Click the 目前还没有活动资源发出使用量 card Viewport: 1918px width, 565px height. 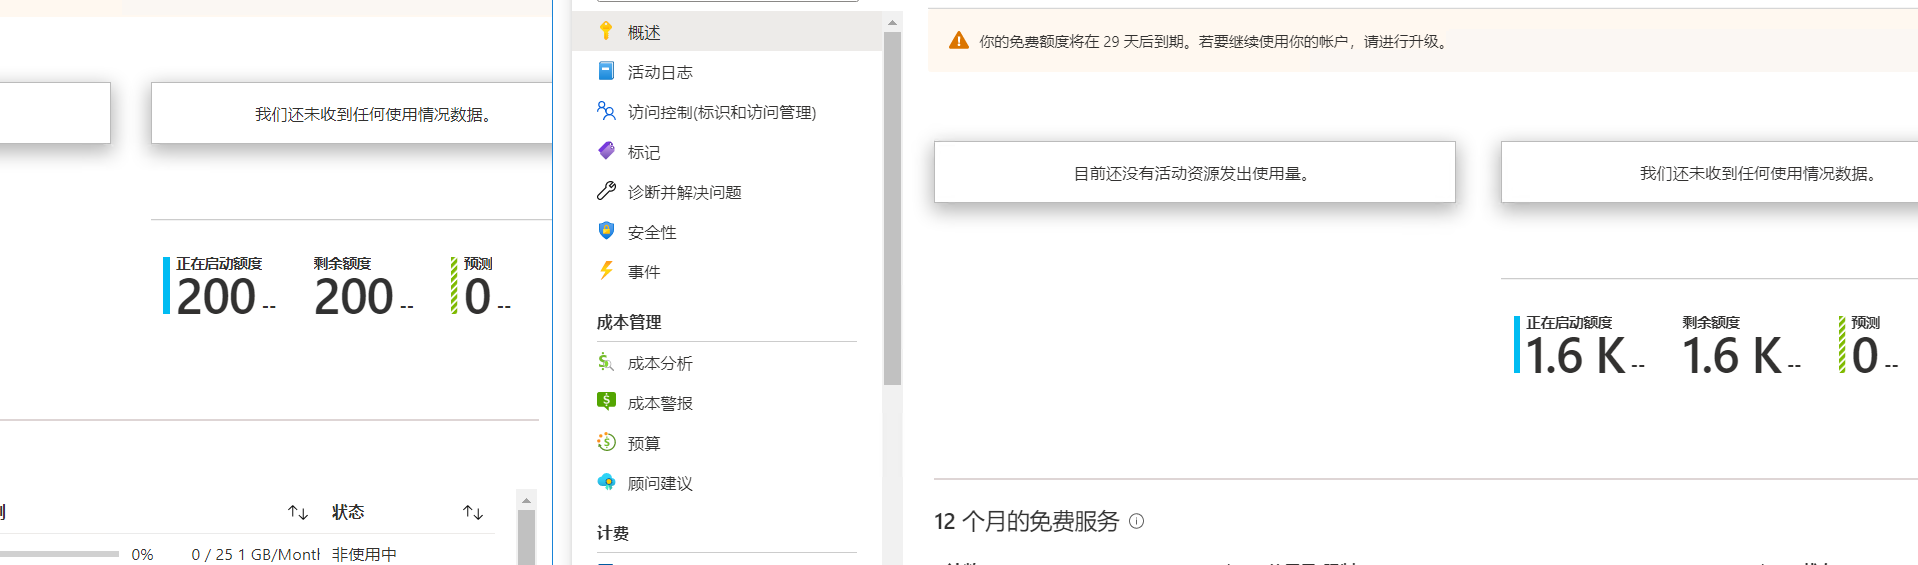pyautogui.click(x=1194, y=173)
